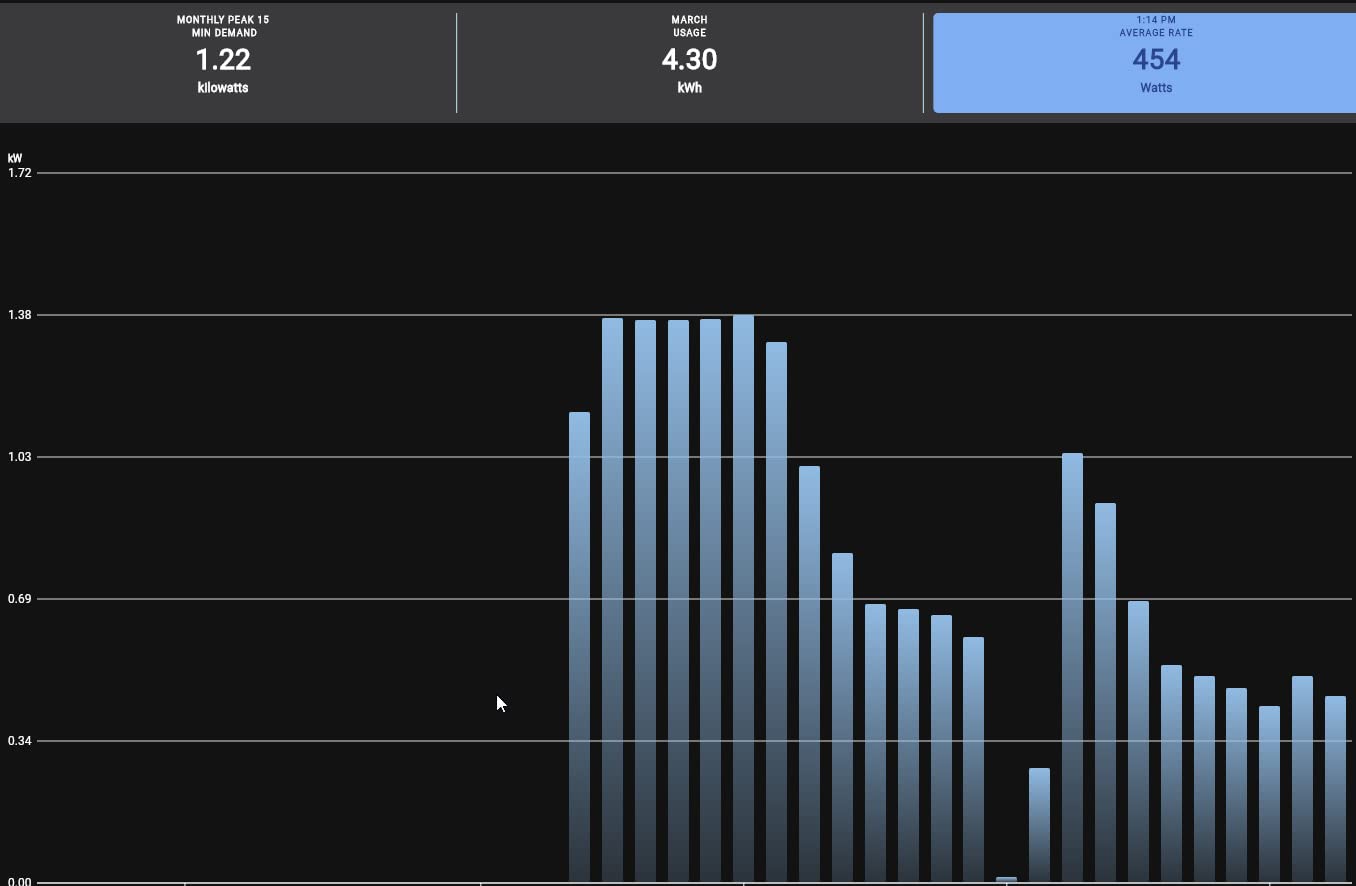Click the MONTHLY PEAK 15 MIN DEMAND heading
The height and width of the screenshot is (886, 1356).
coord(223,26)
